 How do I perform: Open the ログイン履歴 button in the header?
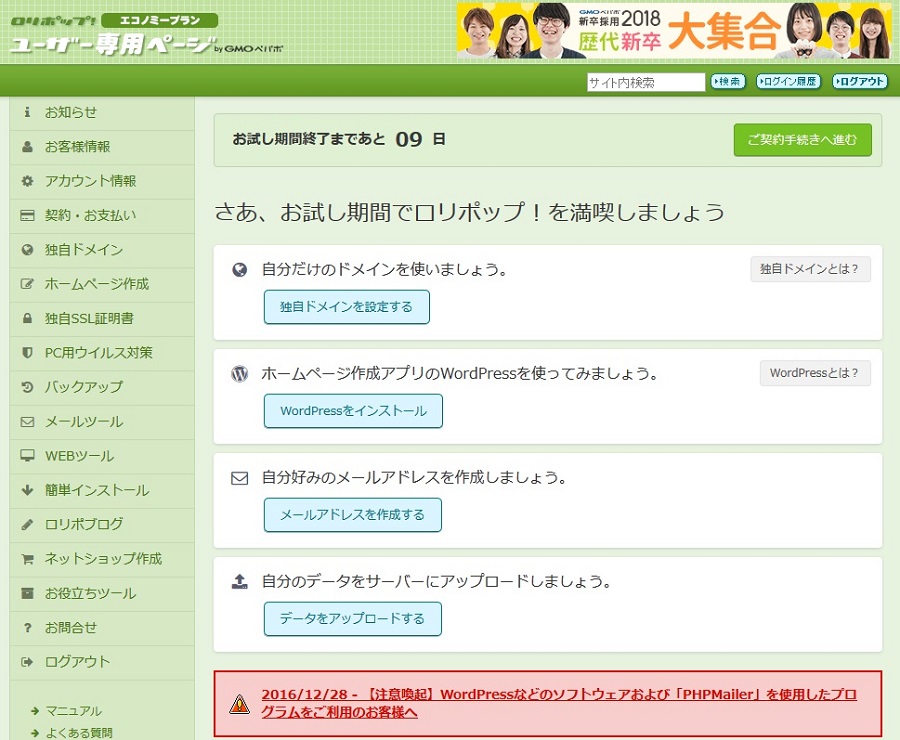pos(788,82)
